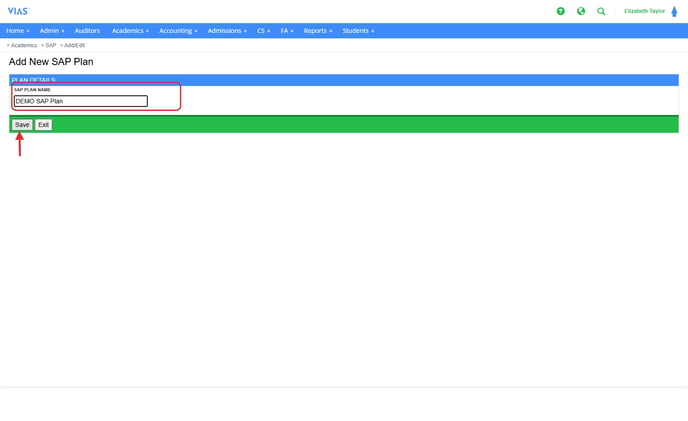Expand the Admissions menu

[x=227, y=31]
